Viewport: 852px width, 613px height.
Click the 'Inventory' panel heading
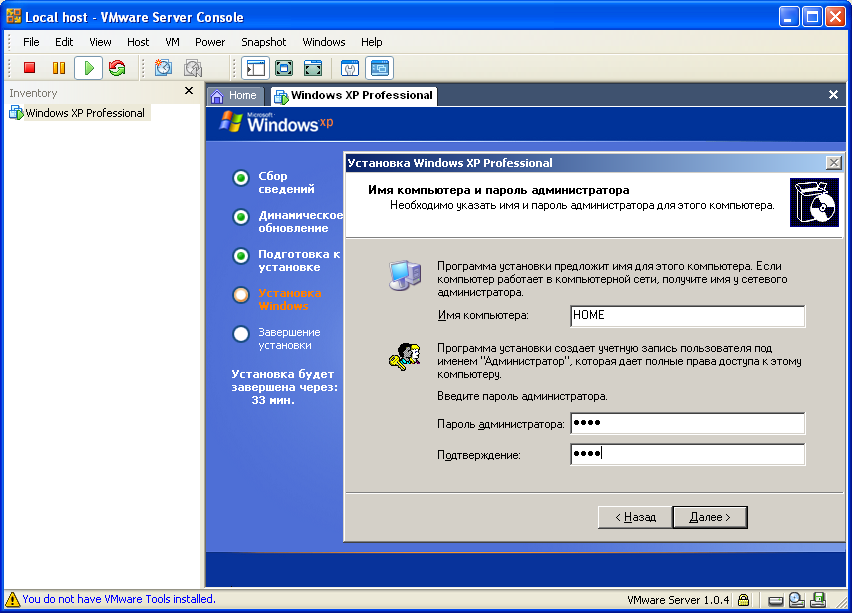click(x=33, y=93)
